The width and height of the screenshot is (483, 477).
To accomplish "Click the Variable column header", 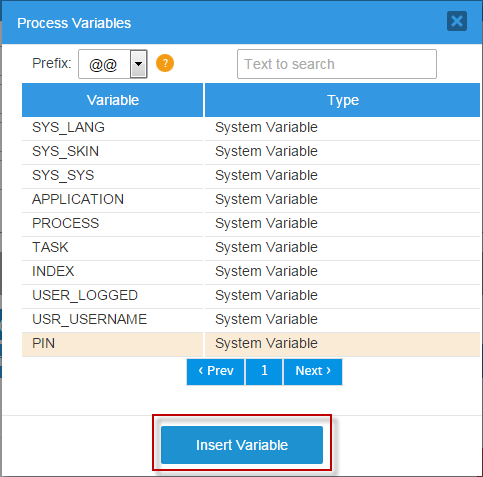I will pyautogui.click(x=112, y=100).
